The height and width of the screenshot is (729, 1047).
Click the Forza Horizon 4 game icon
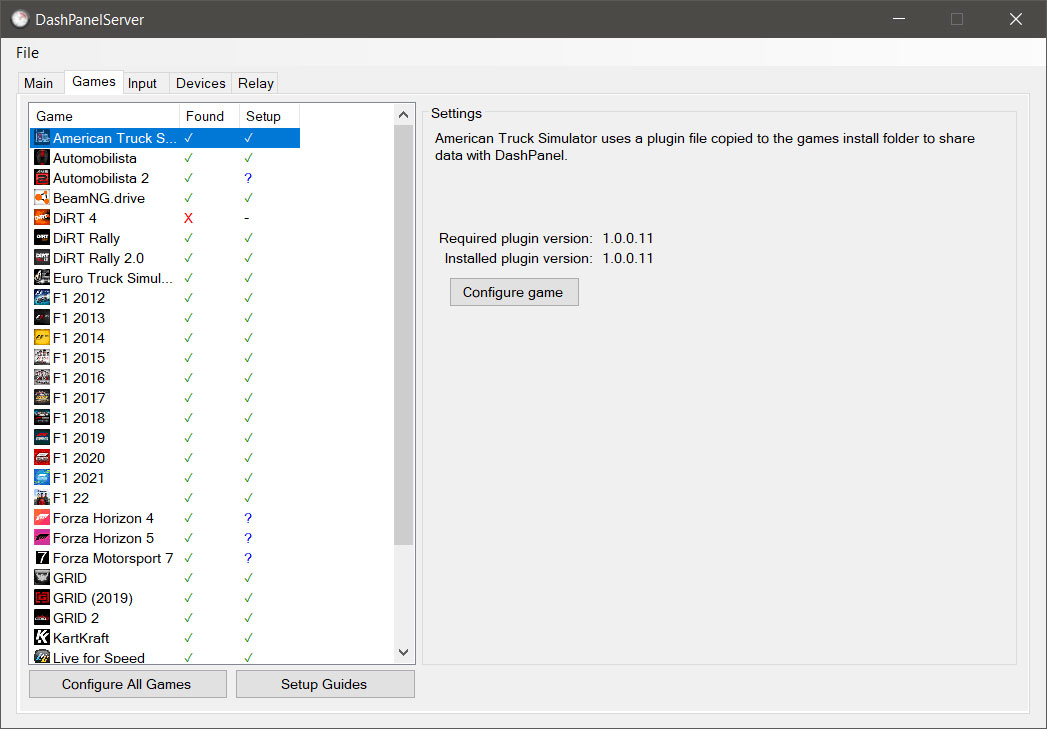click(42, 518)
